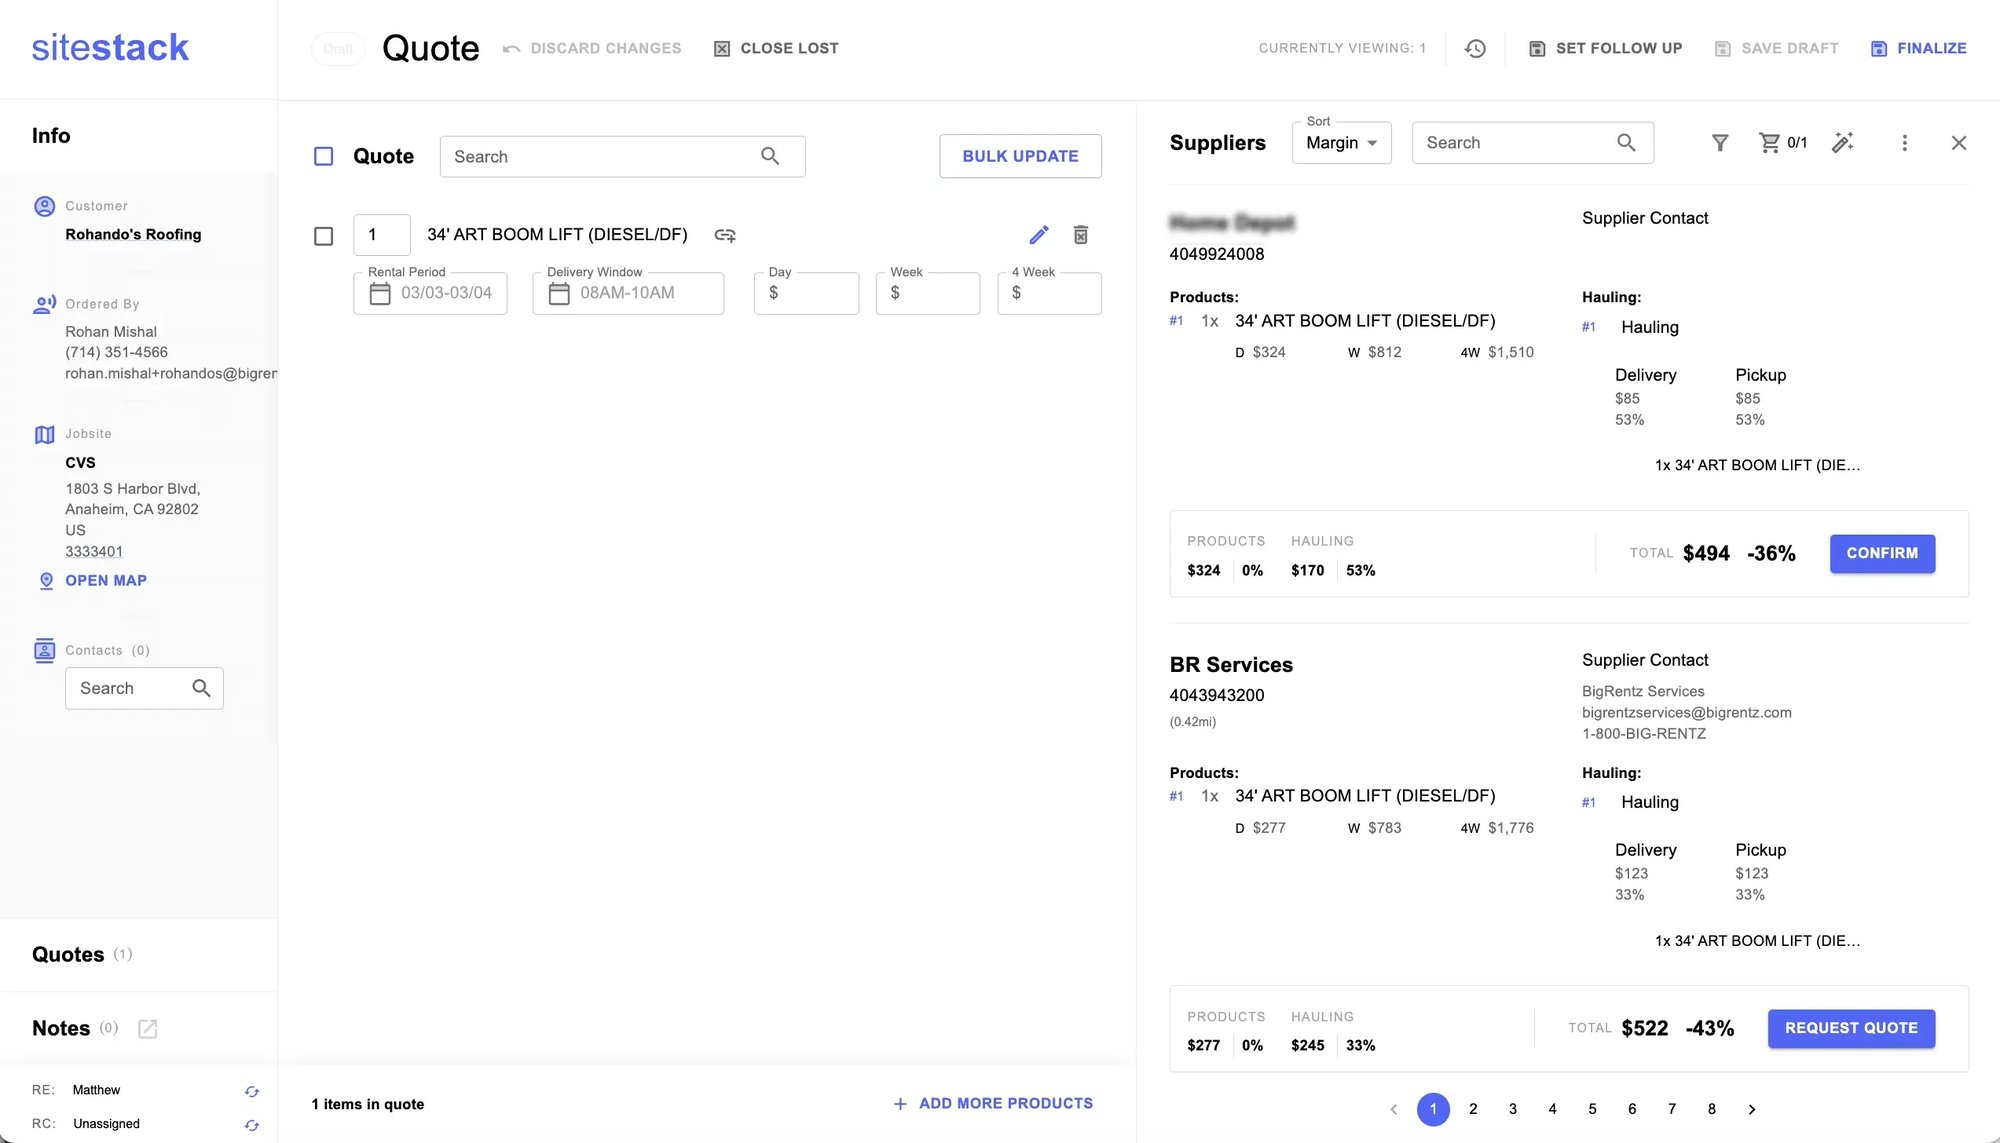Click CLOSE LOST in the top bar
The image size is (2000, 1143).
point(776,47)
